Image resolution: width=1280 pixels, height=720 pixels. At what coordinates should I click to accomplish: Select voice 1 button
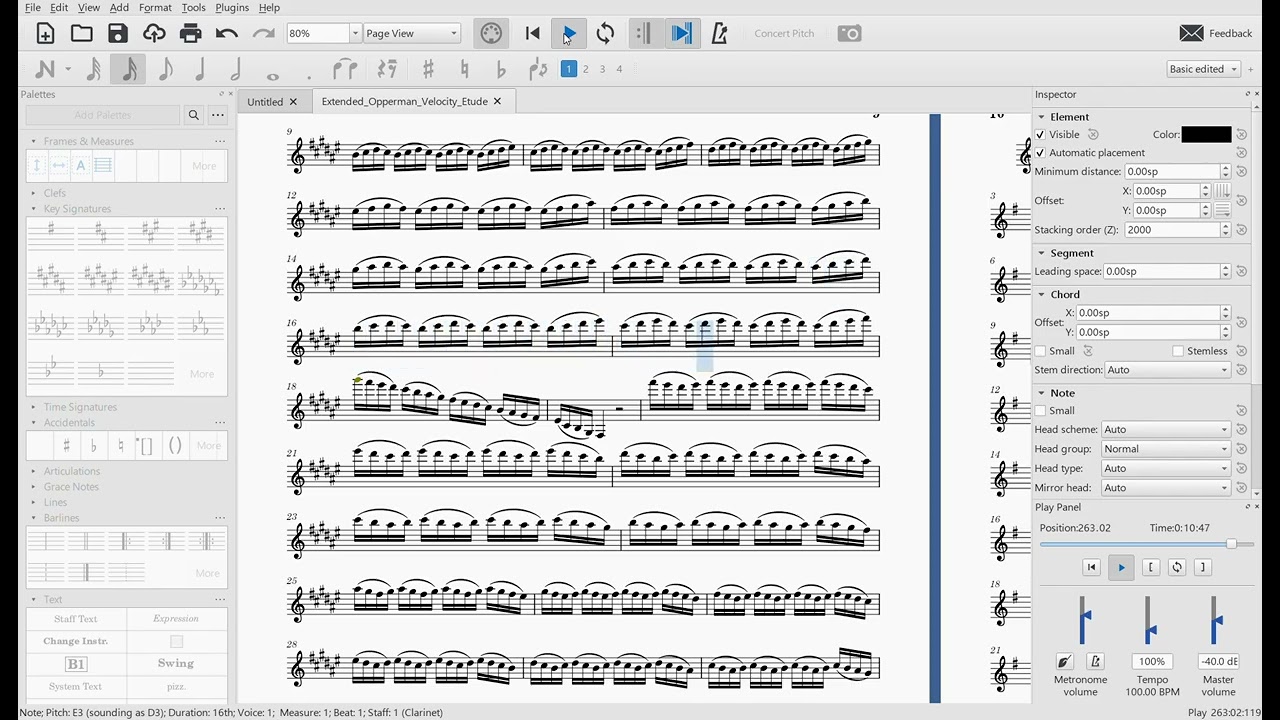click(x=568, y=69)
